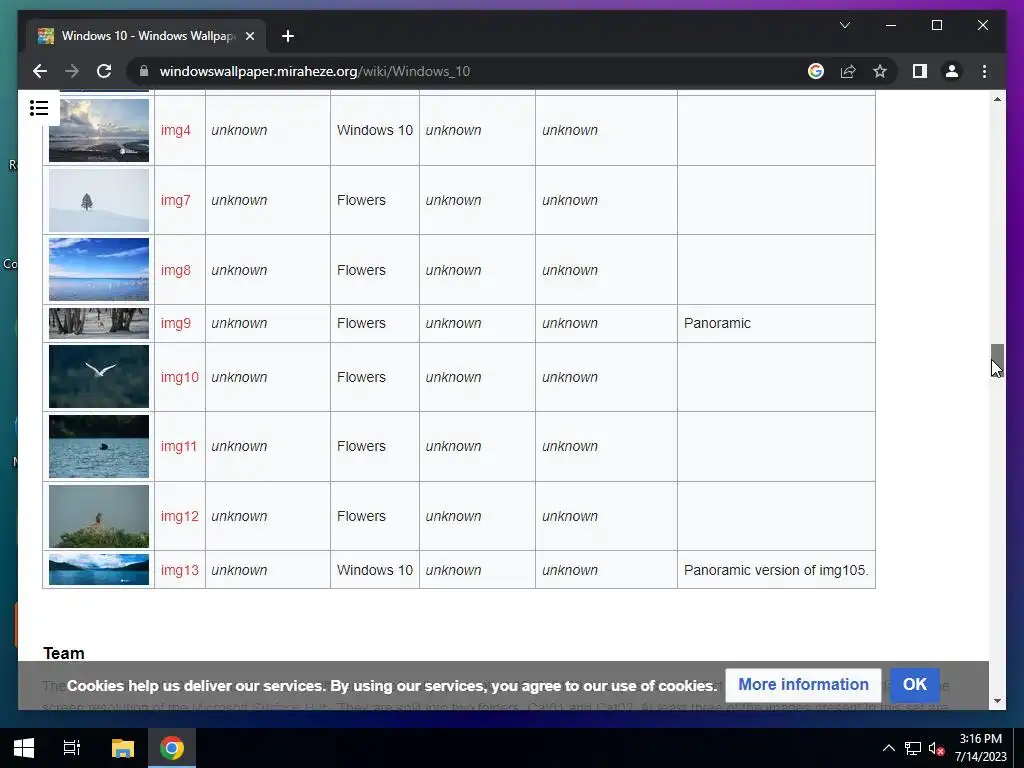Open the Google icon in address bar
Viewport: 1024px width, 768px height.
pos(816,71)
